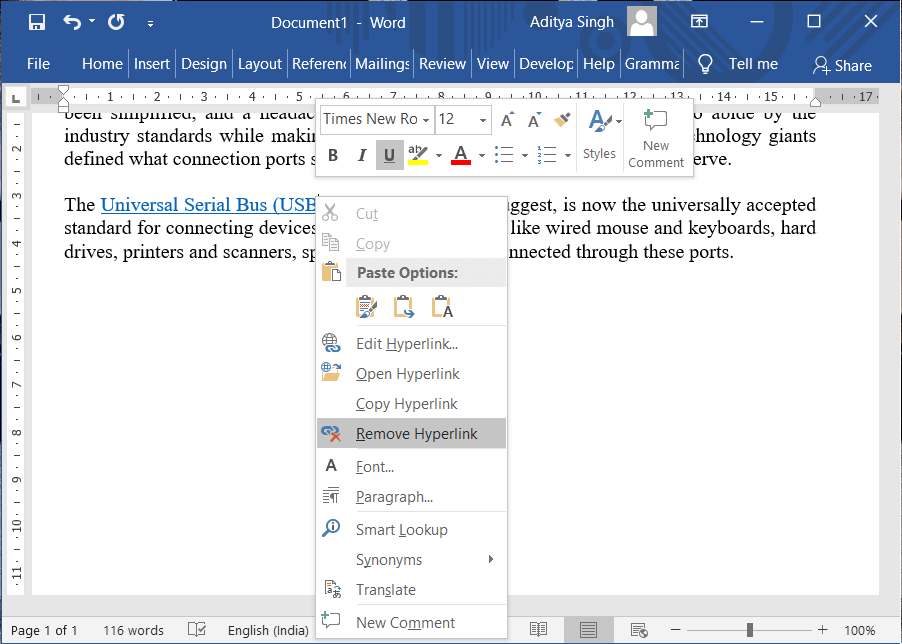Toggle Underline in the mini toolbar
Screen dimensions: 902x644
[389, 155]
